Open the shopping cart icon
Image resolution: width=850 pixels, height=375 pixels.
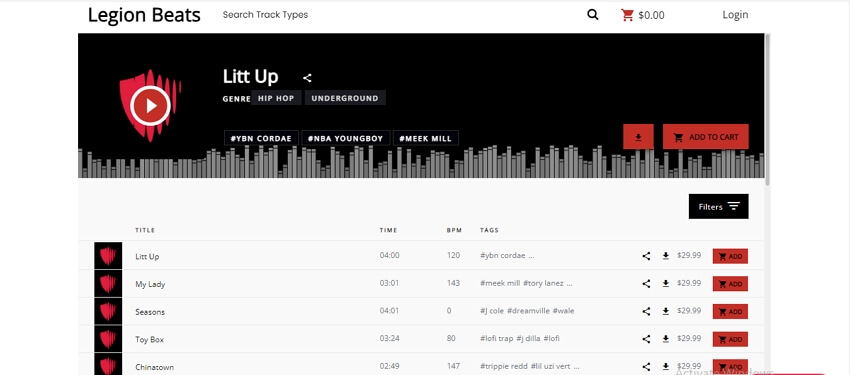point(627,15)
